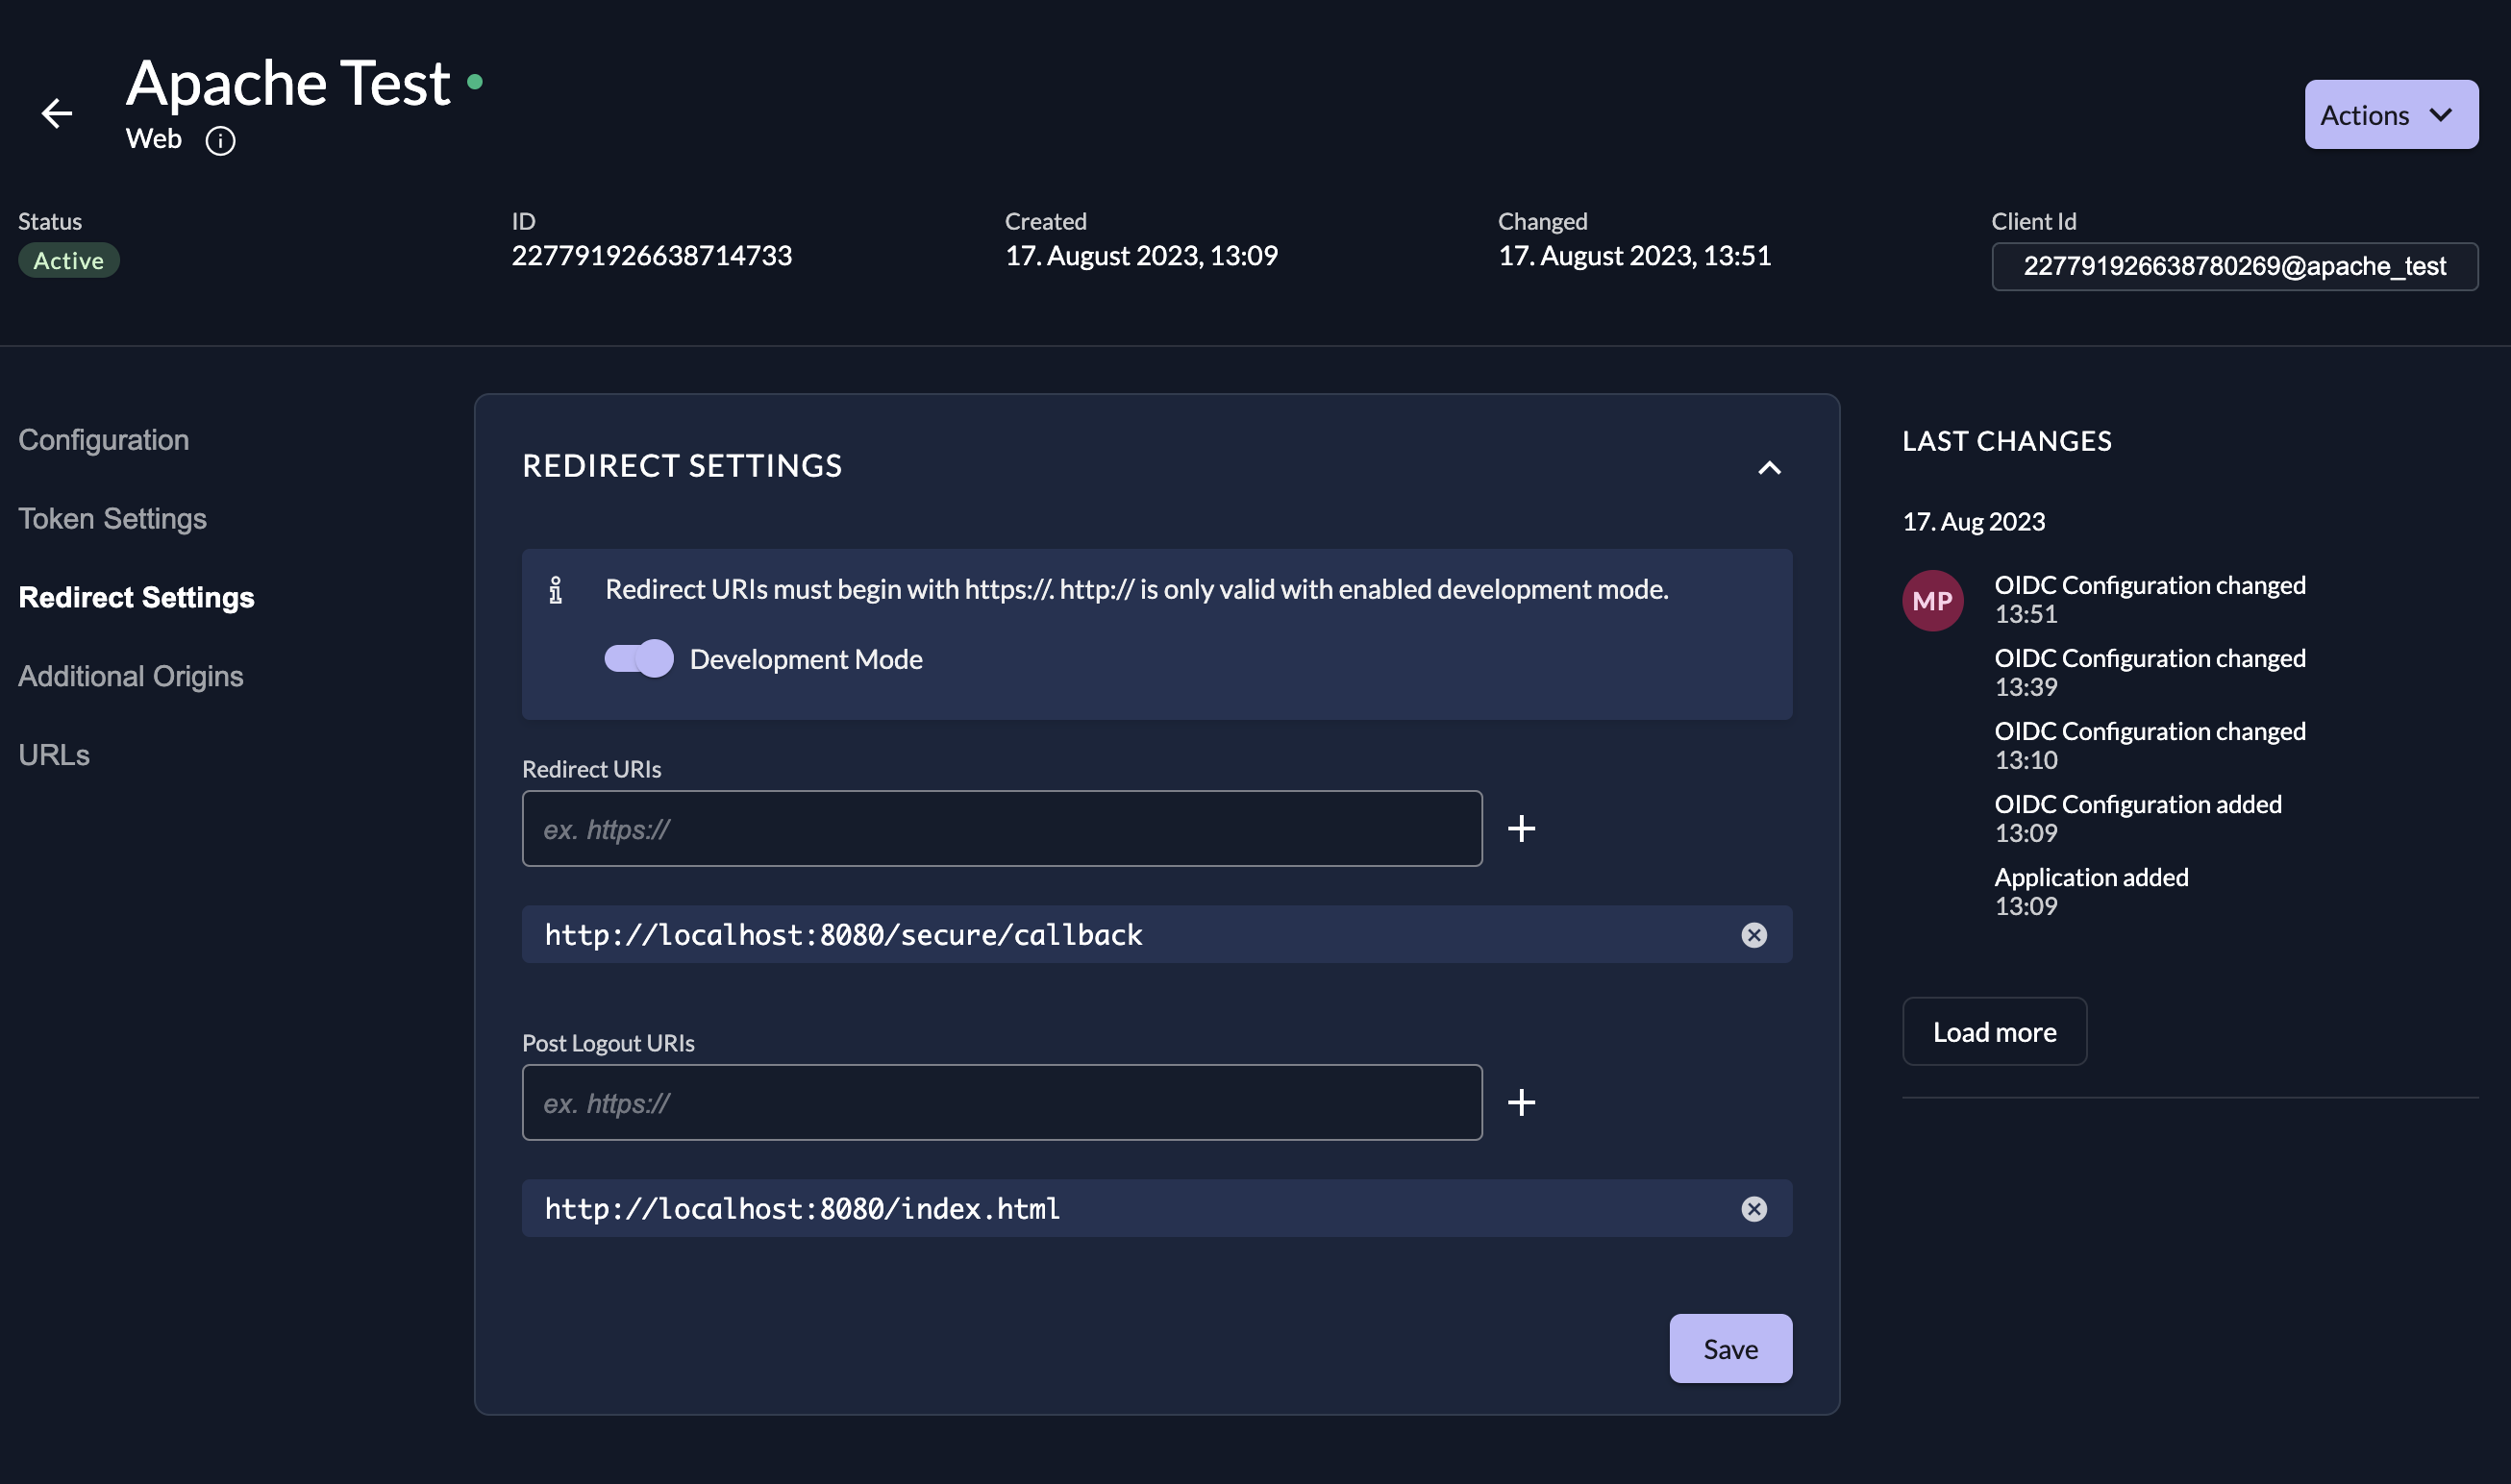The image size is (2511, 1484).
Task: Remove the localhost:8080/index.html post logout URI
Action: coord(1753,1208)
